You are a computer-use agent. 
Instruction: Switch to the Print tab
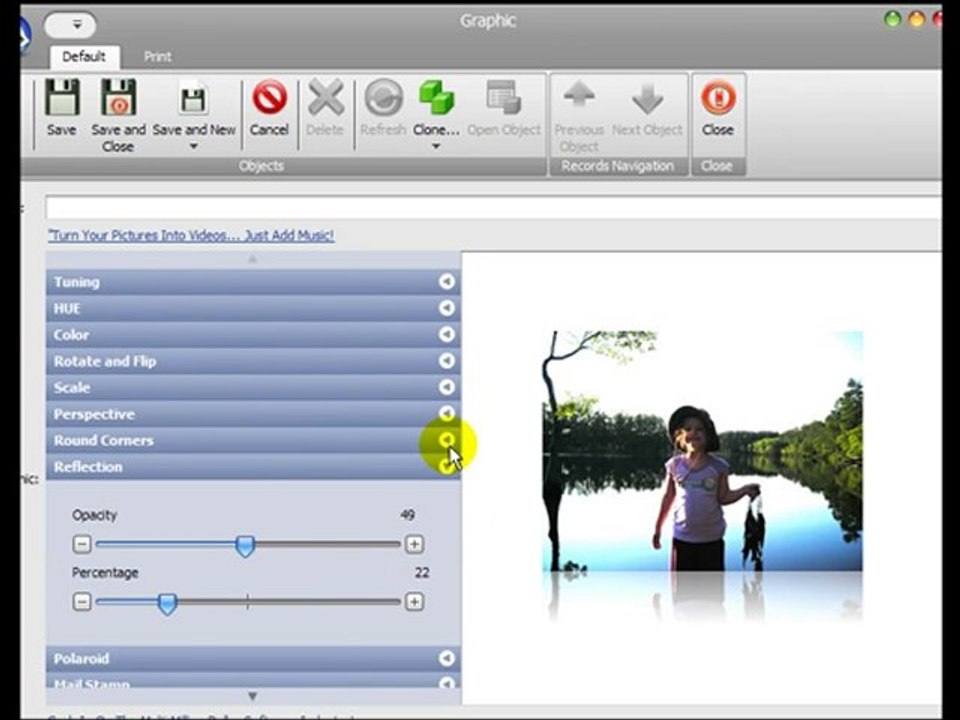157,57
